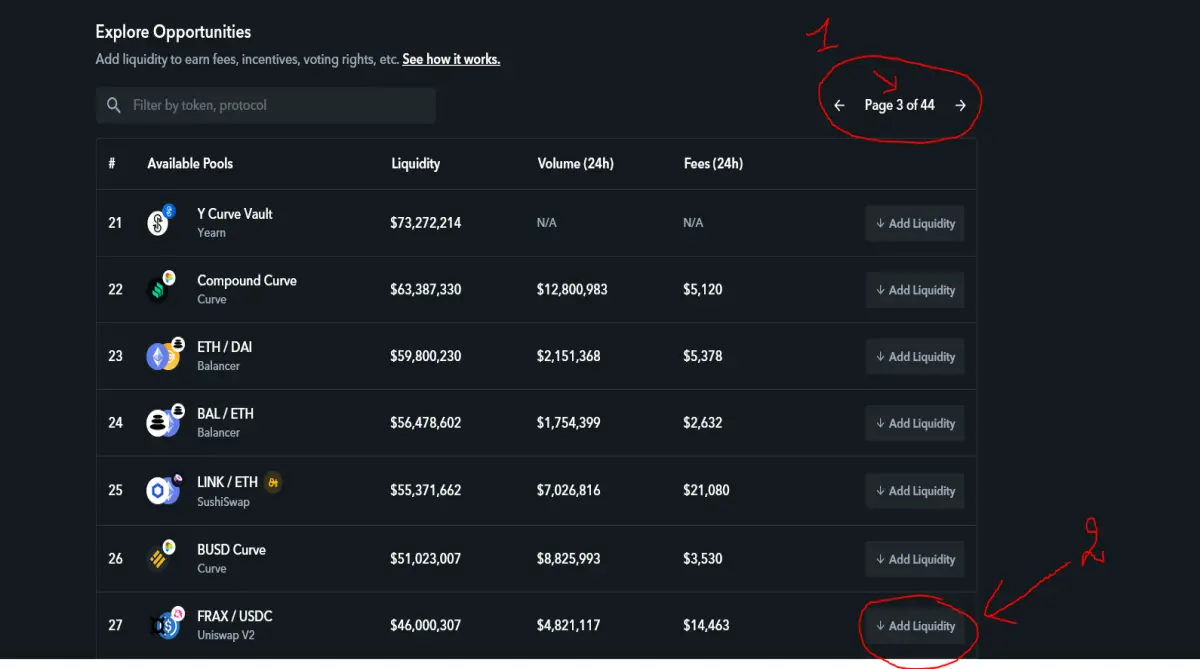Click the BUSD Curve pool icon

click(x=160, y=557)
